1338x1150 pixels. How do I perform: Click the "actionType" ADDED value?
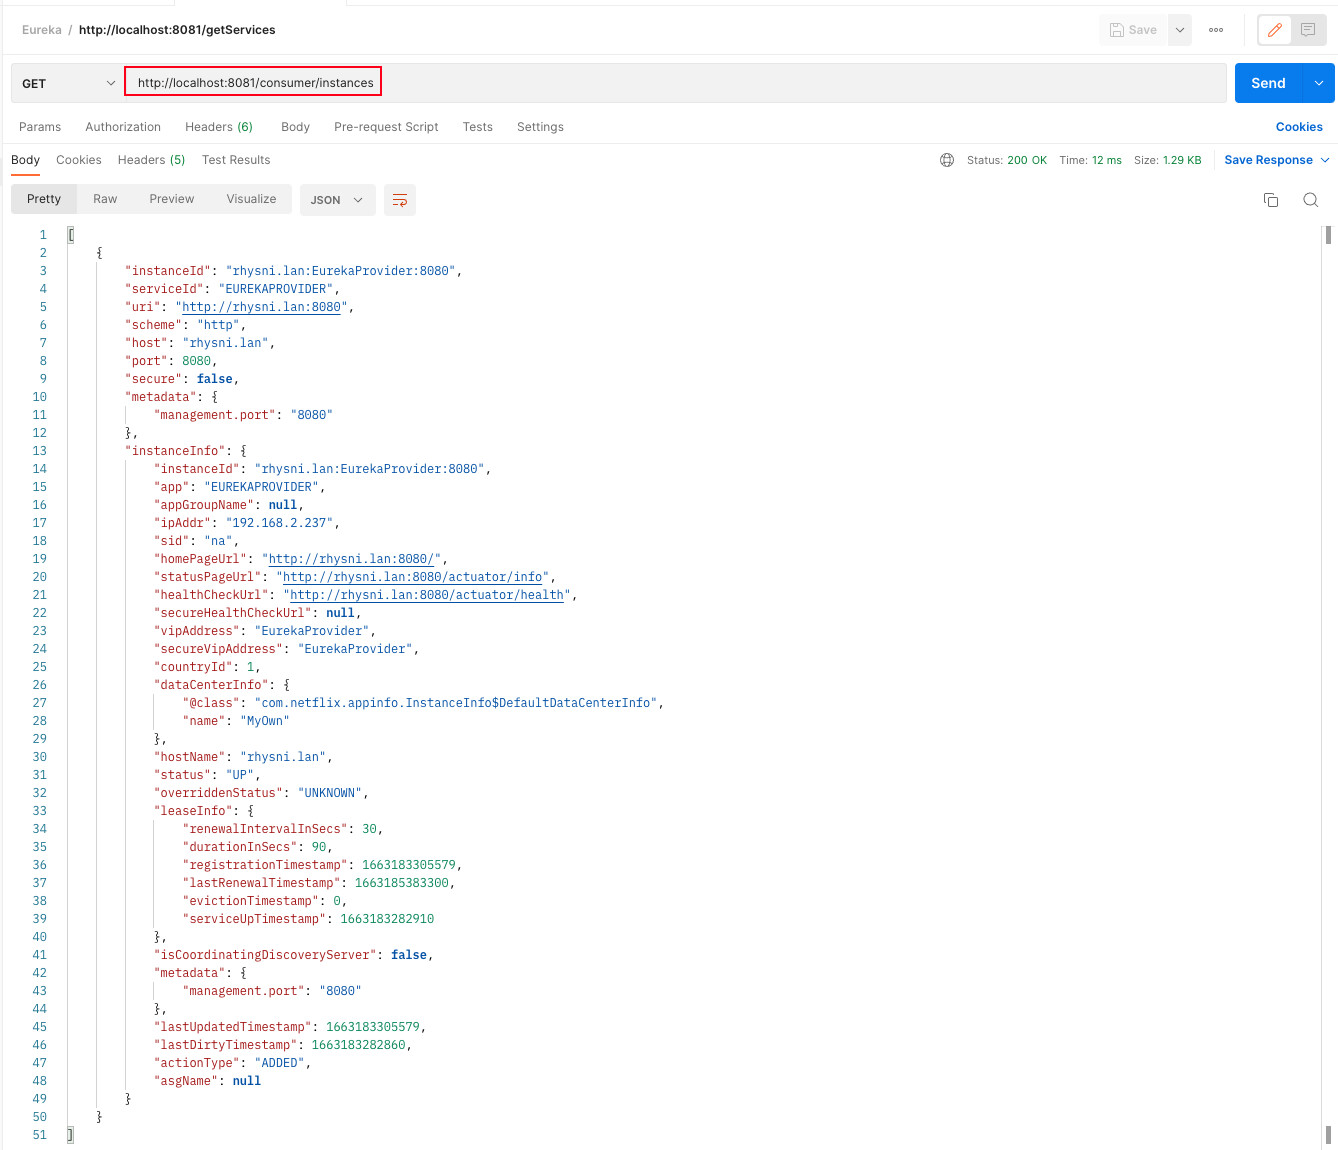point(279,1063)
